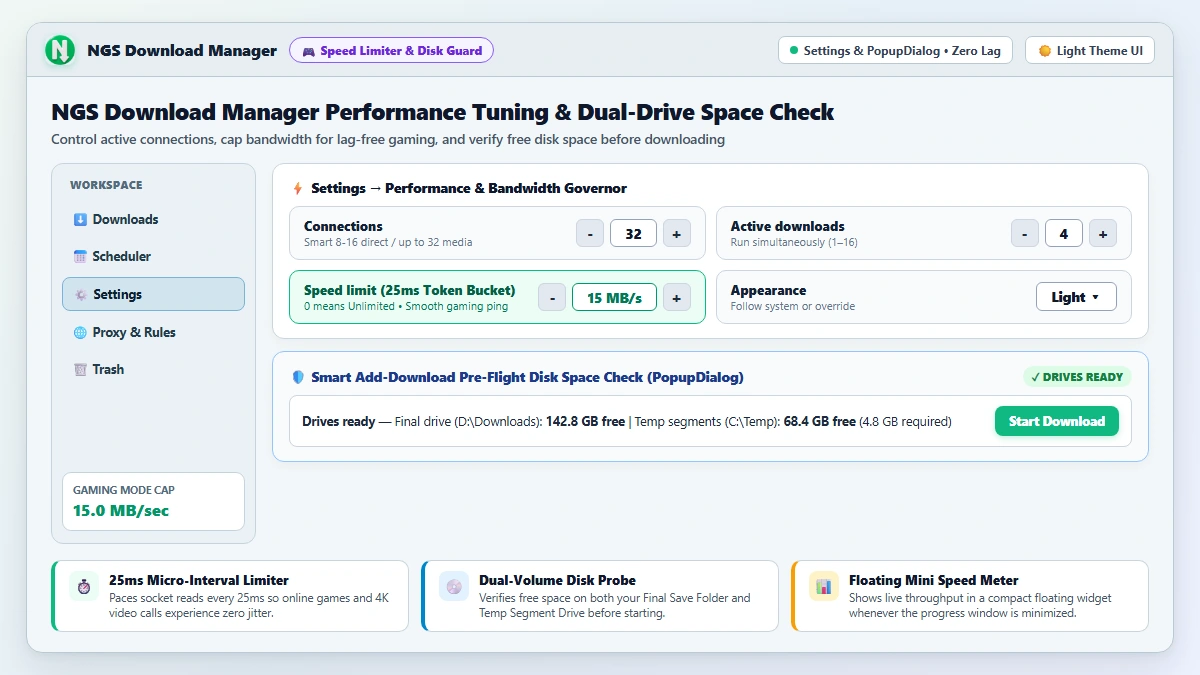This screenshot has height=675, width=1200.
Task: Click the lightning bolt icon beside Settings heading
Action: tap(297, 188)
